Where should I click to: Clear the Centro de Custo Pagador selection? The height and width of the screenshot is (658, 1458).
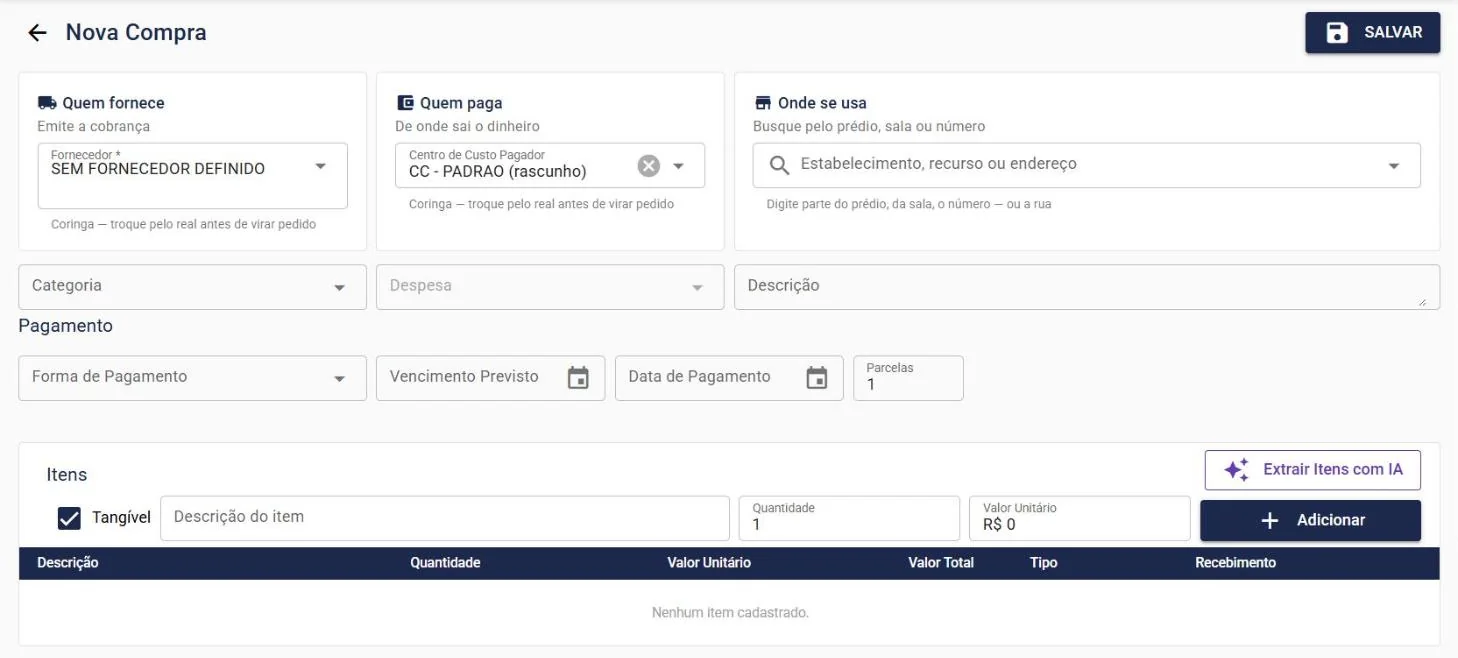pos(649,166)
